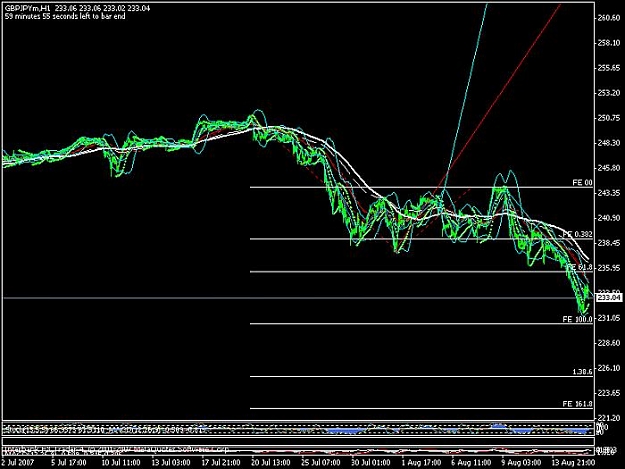Click the 20 Jul 13:00 time label
625x469 pixels.
[x=270, y=463]
